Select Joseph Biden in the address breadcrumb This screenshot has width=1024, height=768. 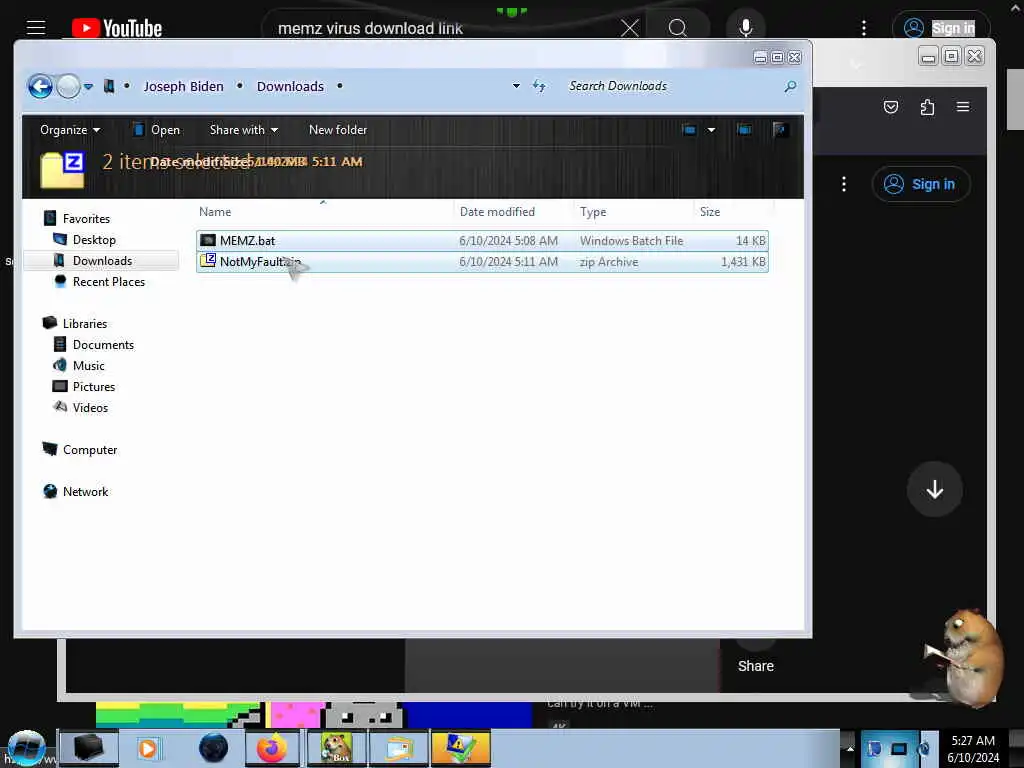point(184,86)
